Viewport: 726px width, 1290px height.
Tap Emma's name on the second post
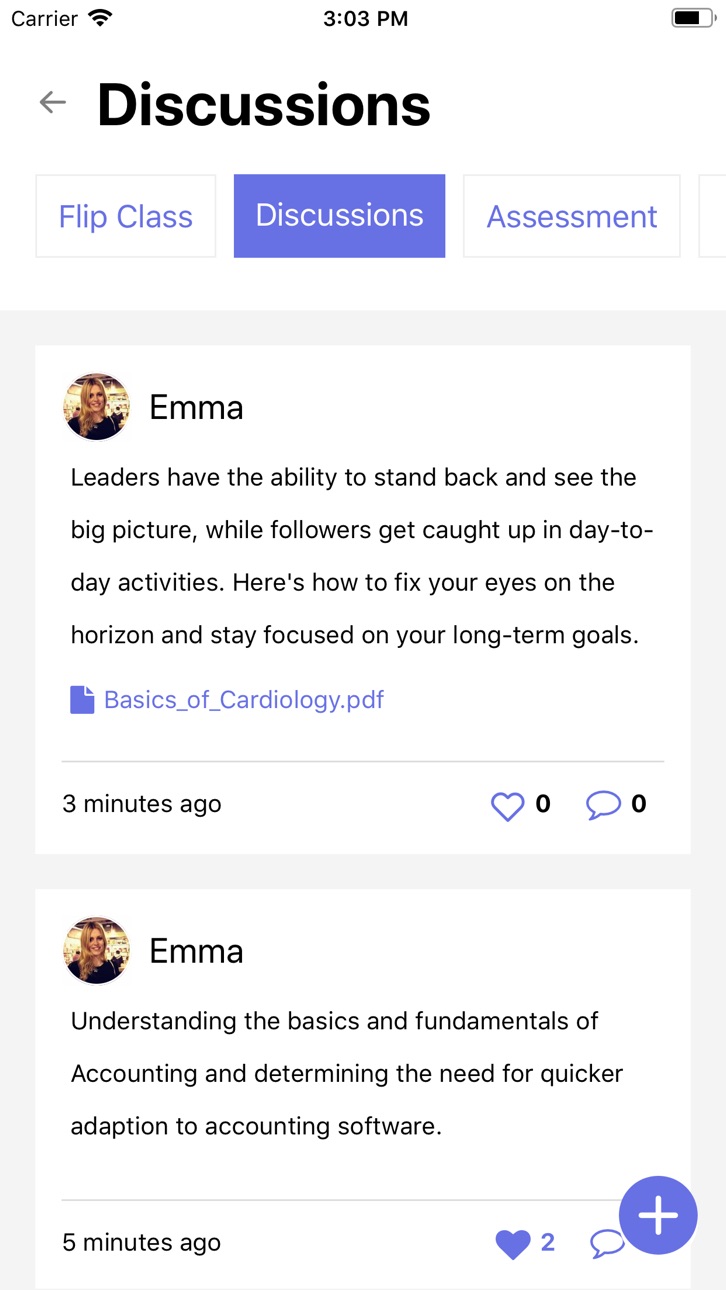[x=196, y=951]
